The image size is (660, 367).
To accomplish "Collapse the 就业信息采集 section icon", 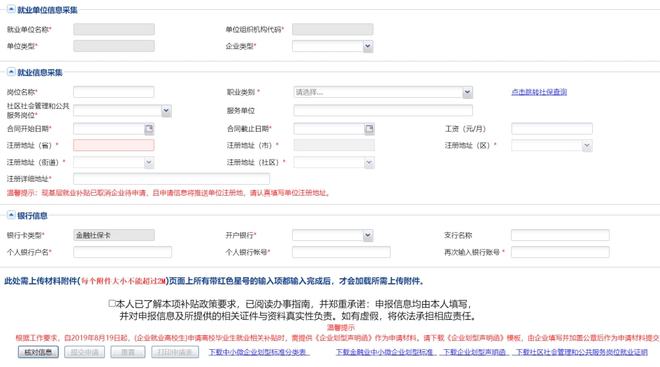I will (x=11, y=72).
